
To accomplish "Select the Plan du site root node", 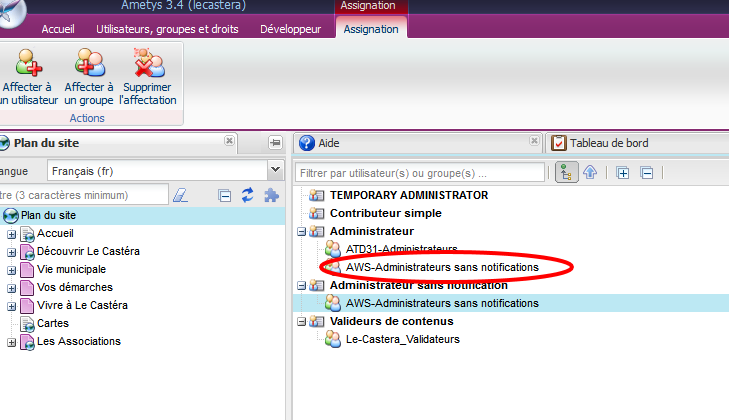I will pyautogui.click(x=48, y=215).
